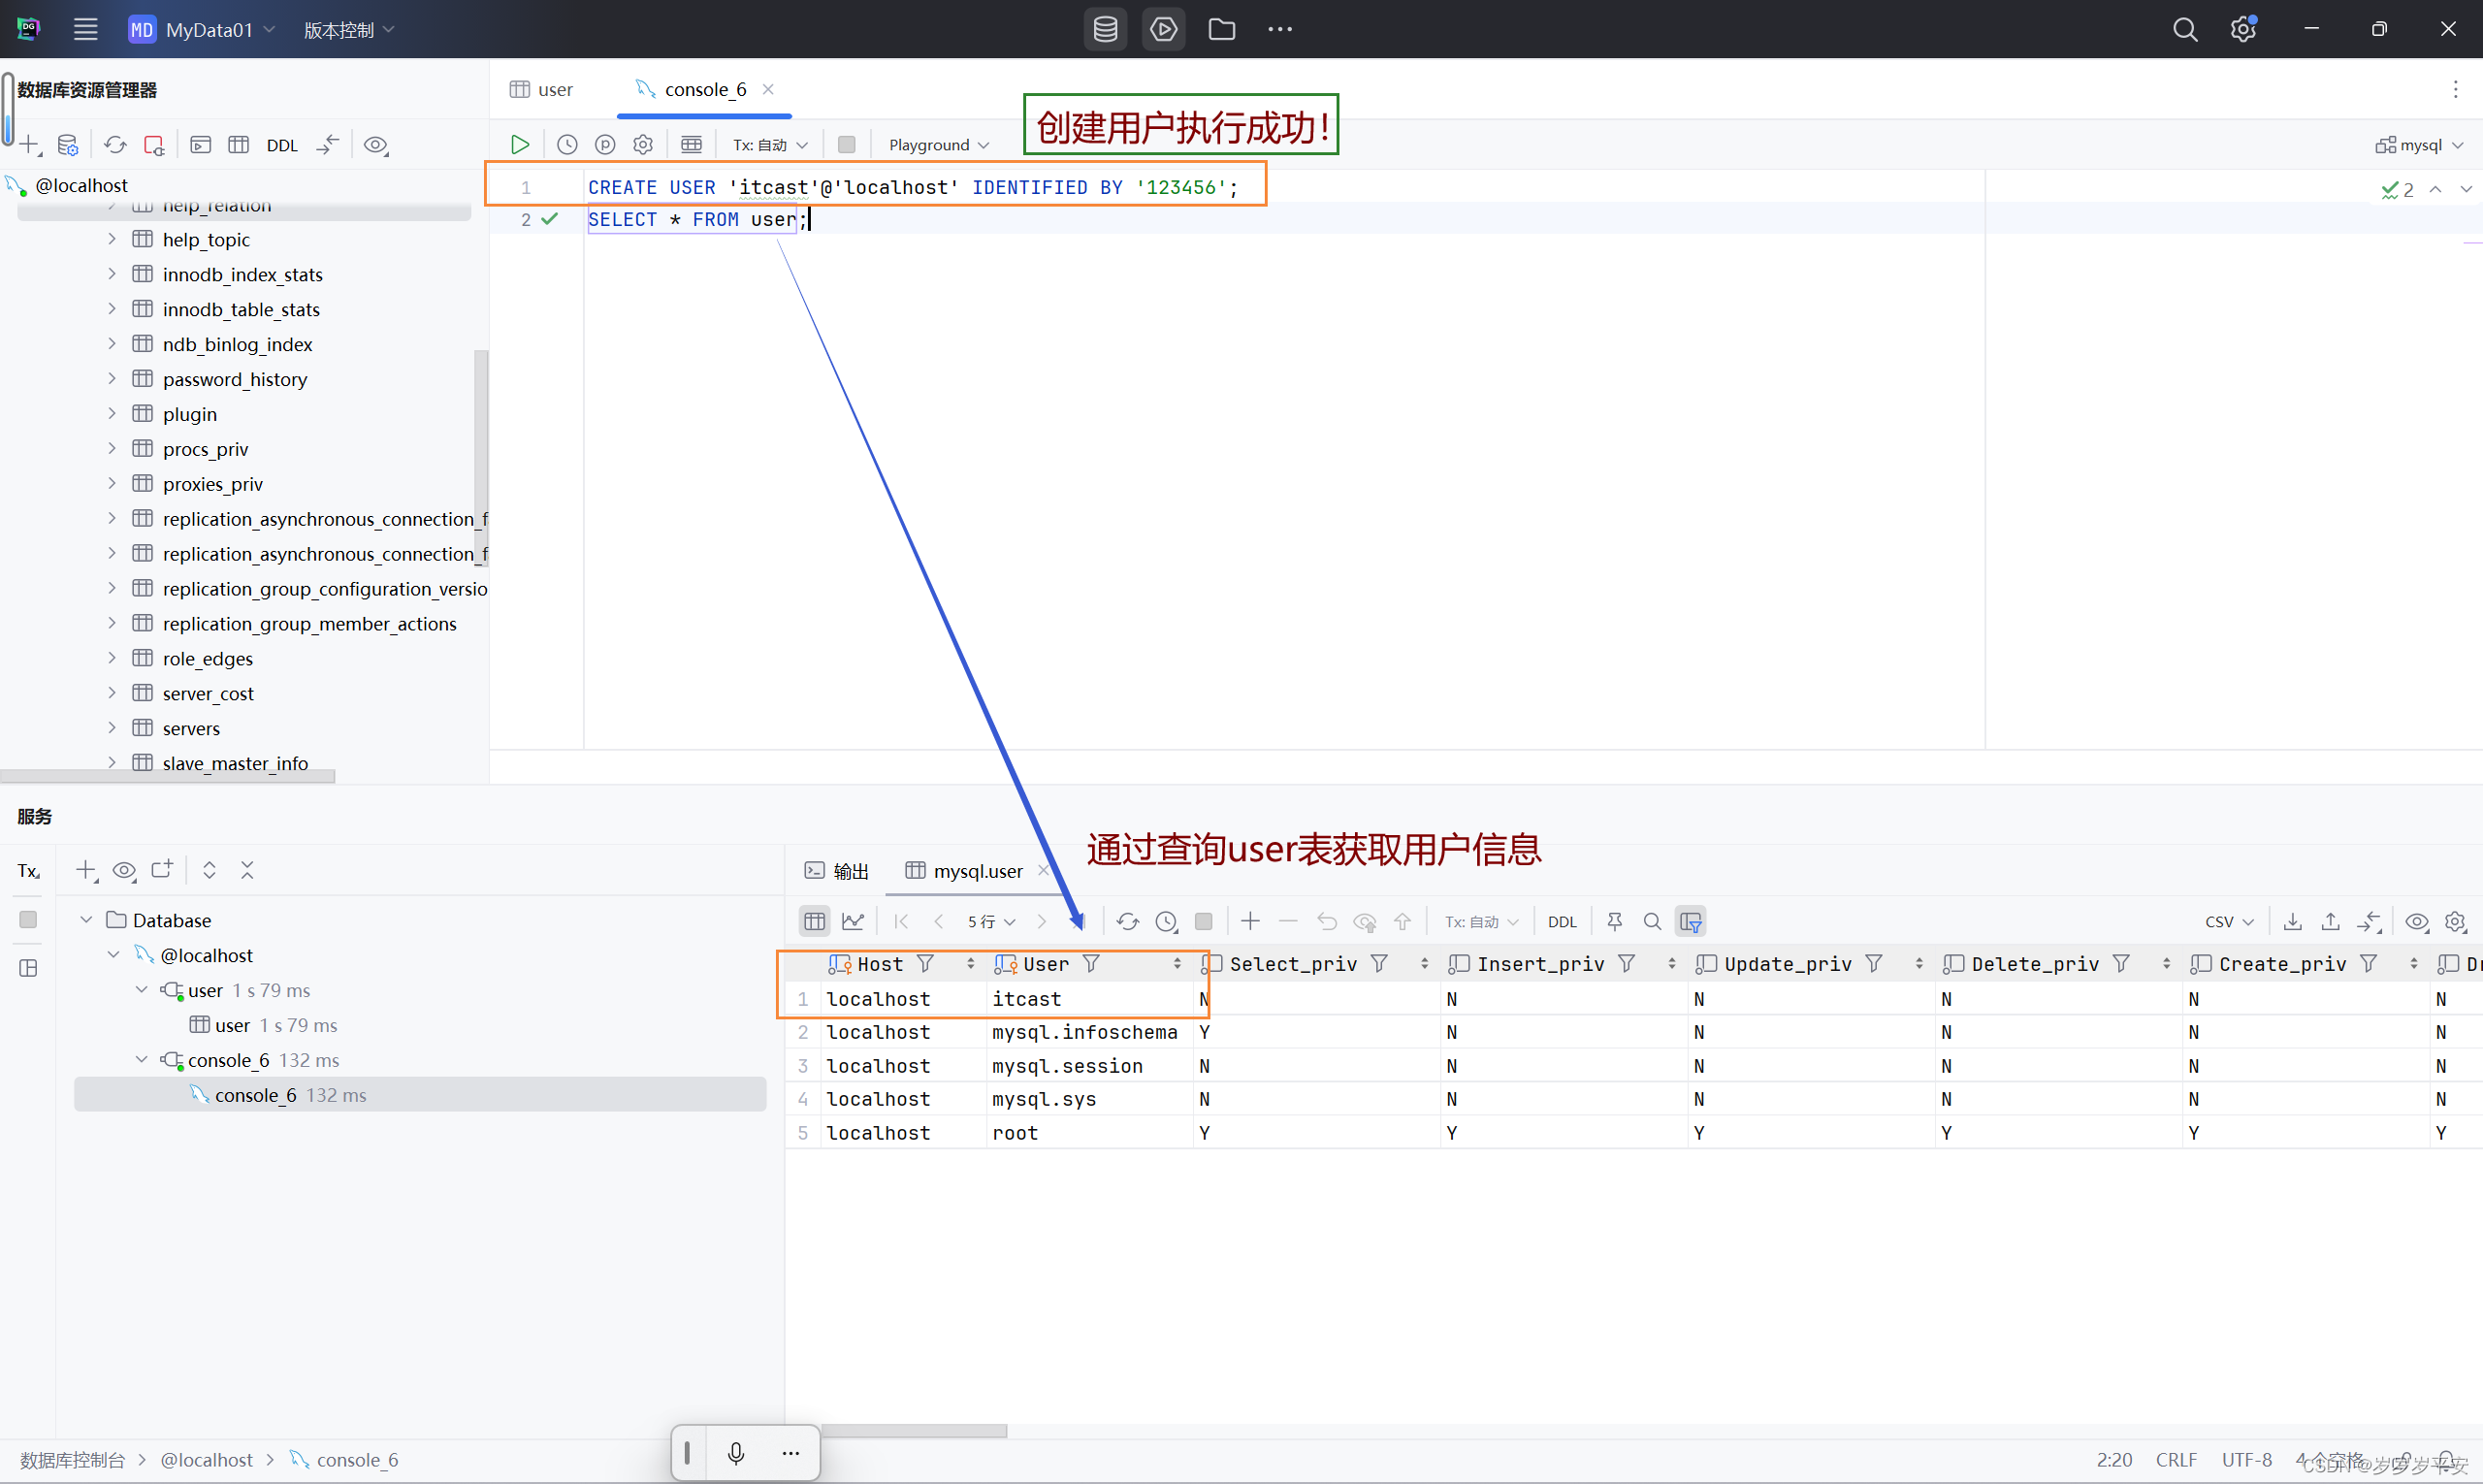Open the MyData01 project dropdown
Image resolution: width=2483 pixels, height=1484 pixels.
(x=202, y=29)
